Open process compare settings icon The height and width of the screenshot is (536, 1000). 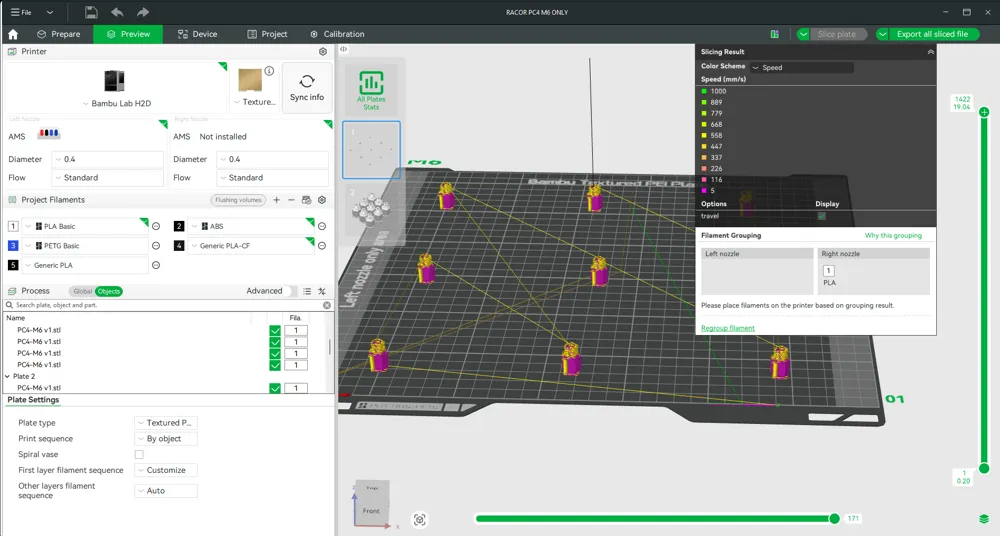click(322, 291)
